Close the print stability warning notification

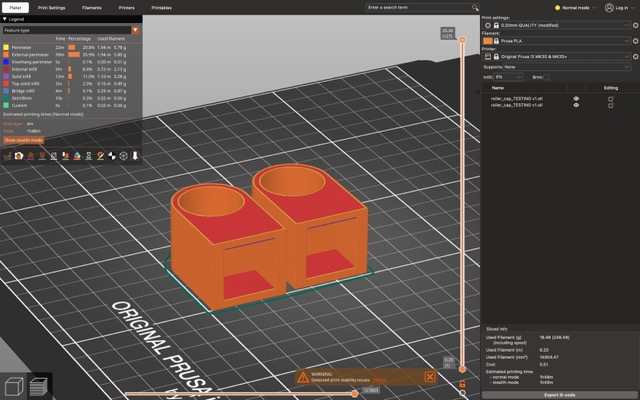429,377
